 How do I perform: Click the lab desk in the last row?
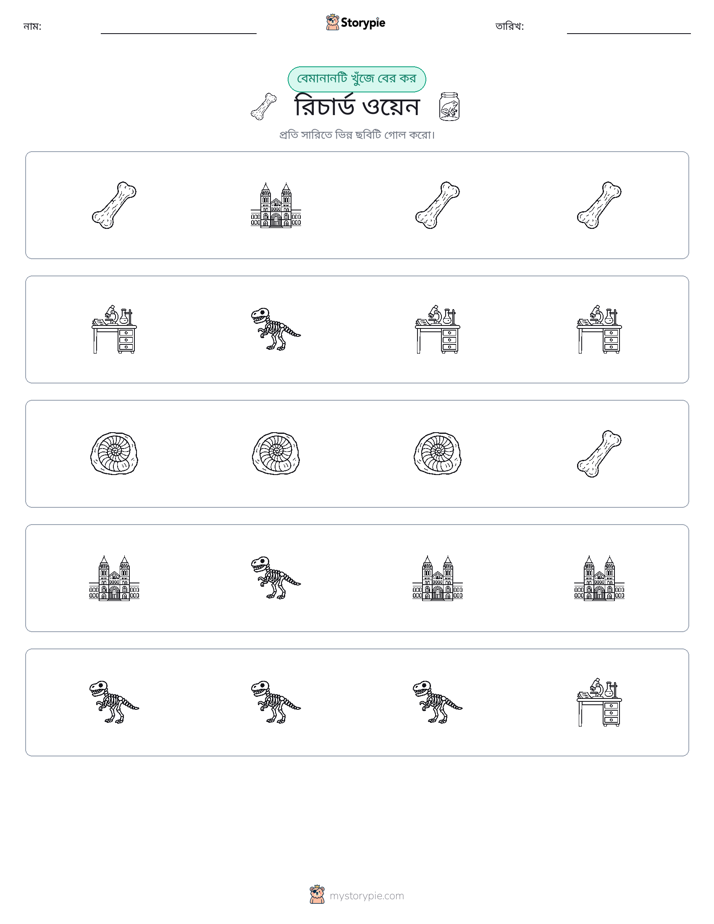pyautogui.click(x=599, y=702)
